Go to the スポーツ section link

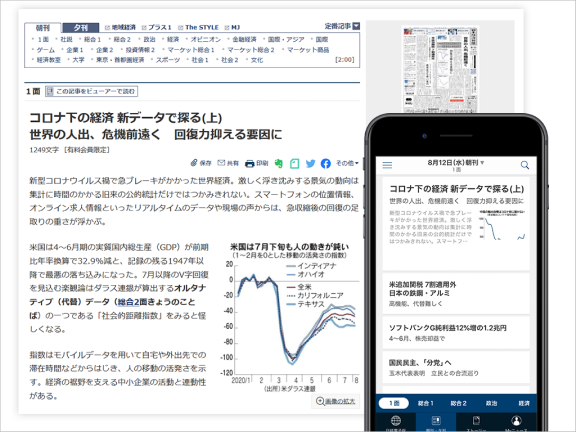point(168,60)
